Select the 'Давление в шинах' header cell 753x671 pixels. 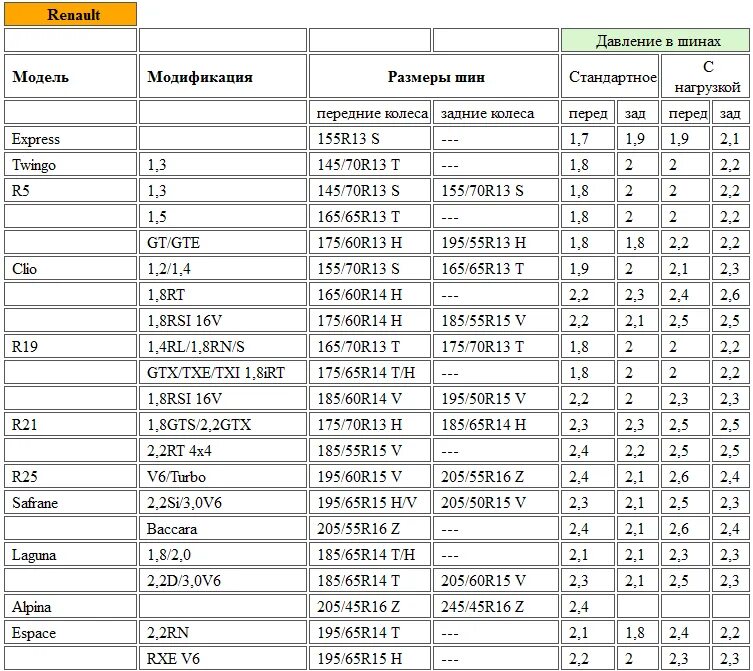pyautogui.click(x=655, y=40)
